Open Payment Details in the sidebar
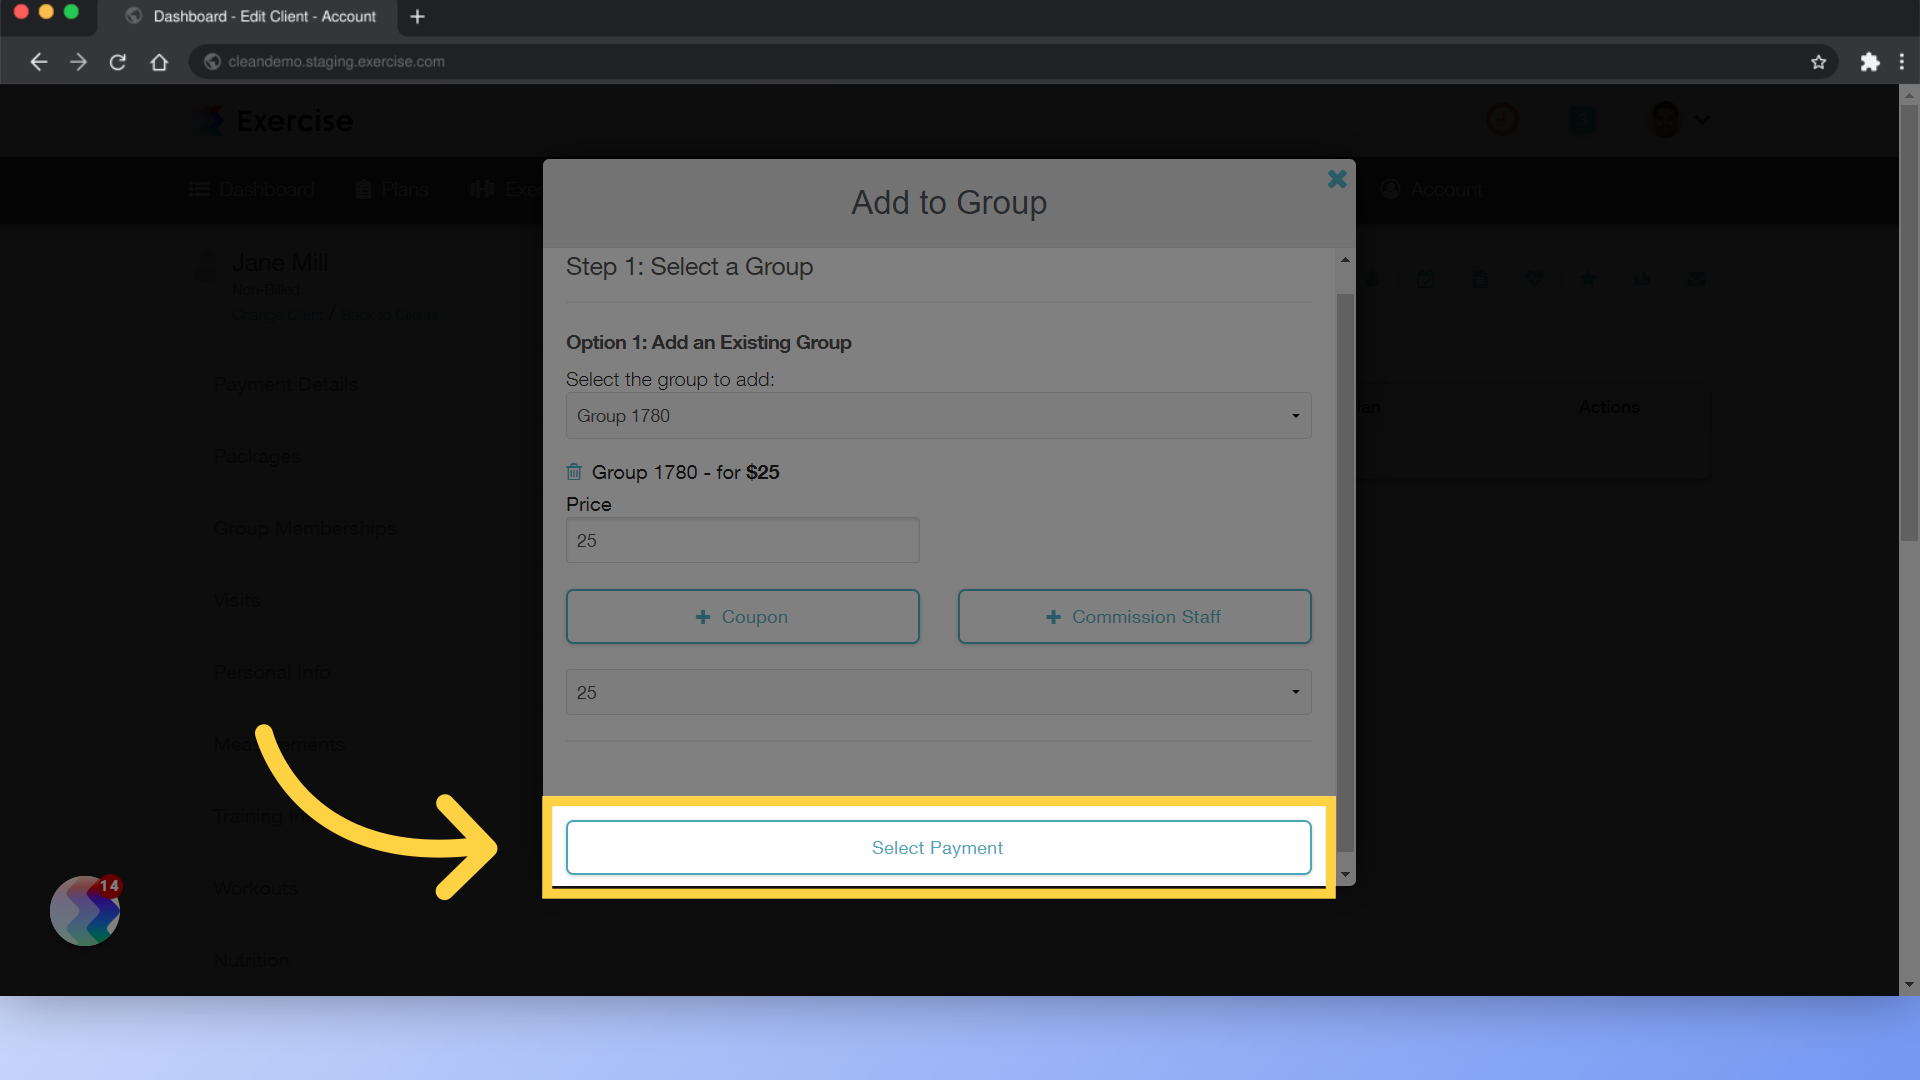1920x1080 pixels. (x=285, y=385)
